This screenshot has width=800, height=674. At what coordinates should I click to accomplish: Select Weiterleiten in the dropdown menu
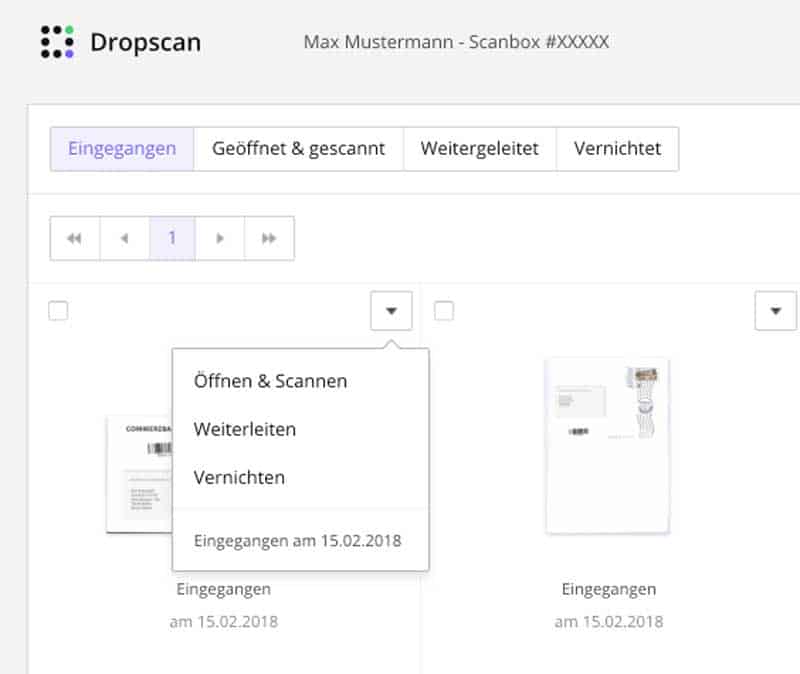pos(245,429)
